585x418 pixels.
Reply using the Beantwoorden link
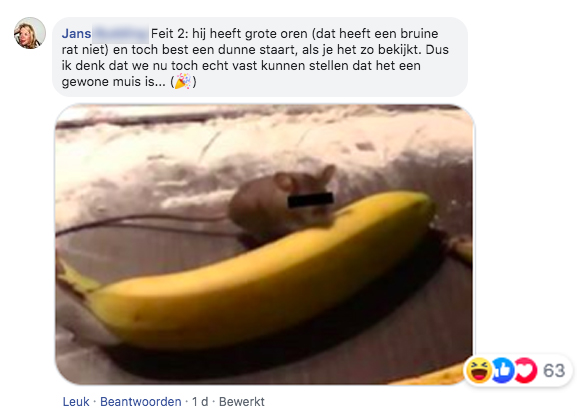tap(141, 402)
